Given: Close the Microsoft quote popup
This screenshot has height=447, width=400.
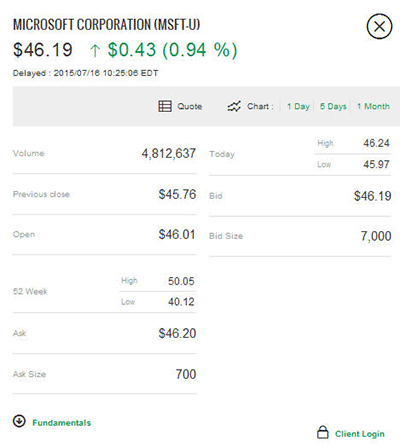Looking at the screenshot, I should [379, 26].
